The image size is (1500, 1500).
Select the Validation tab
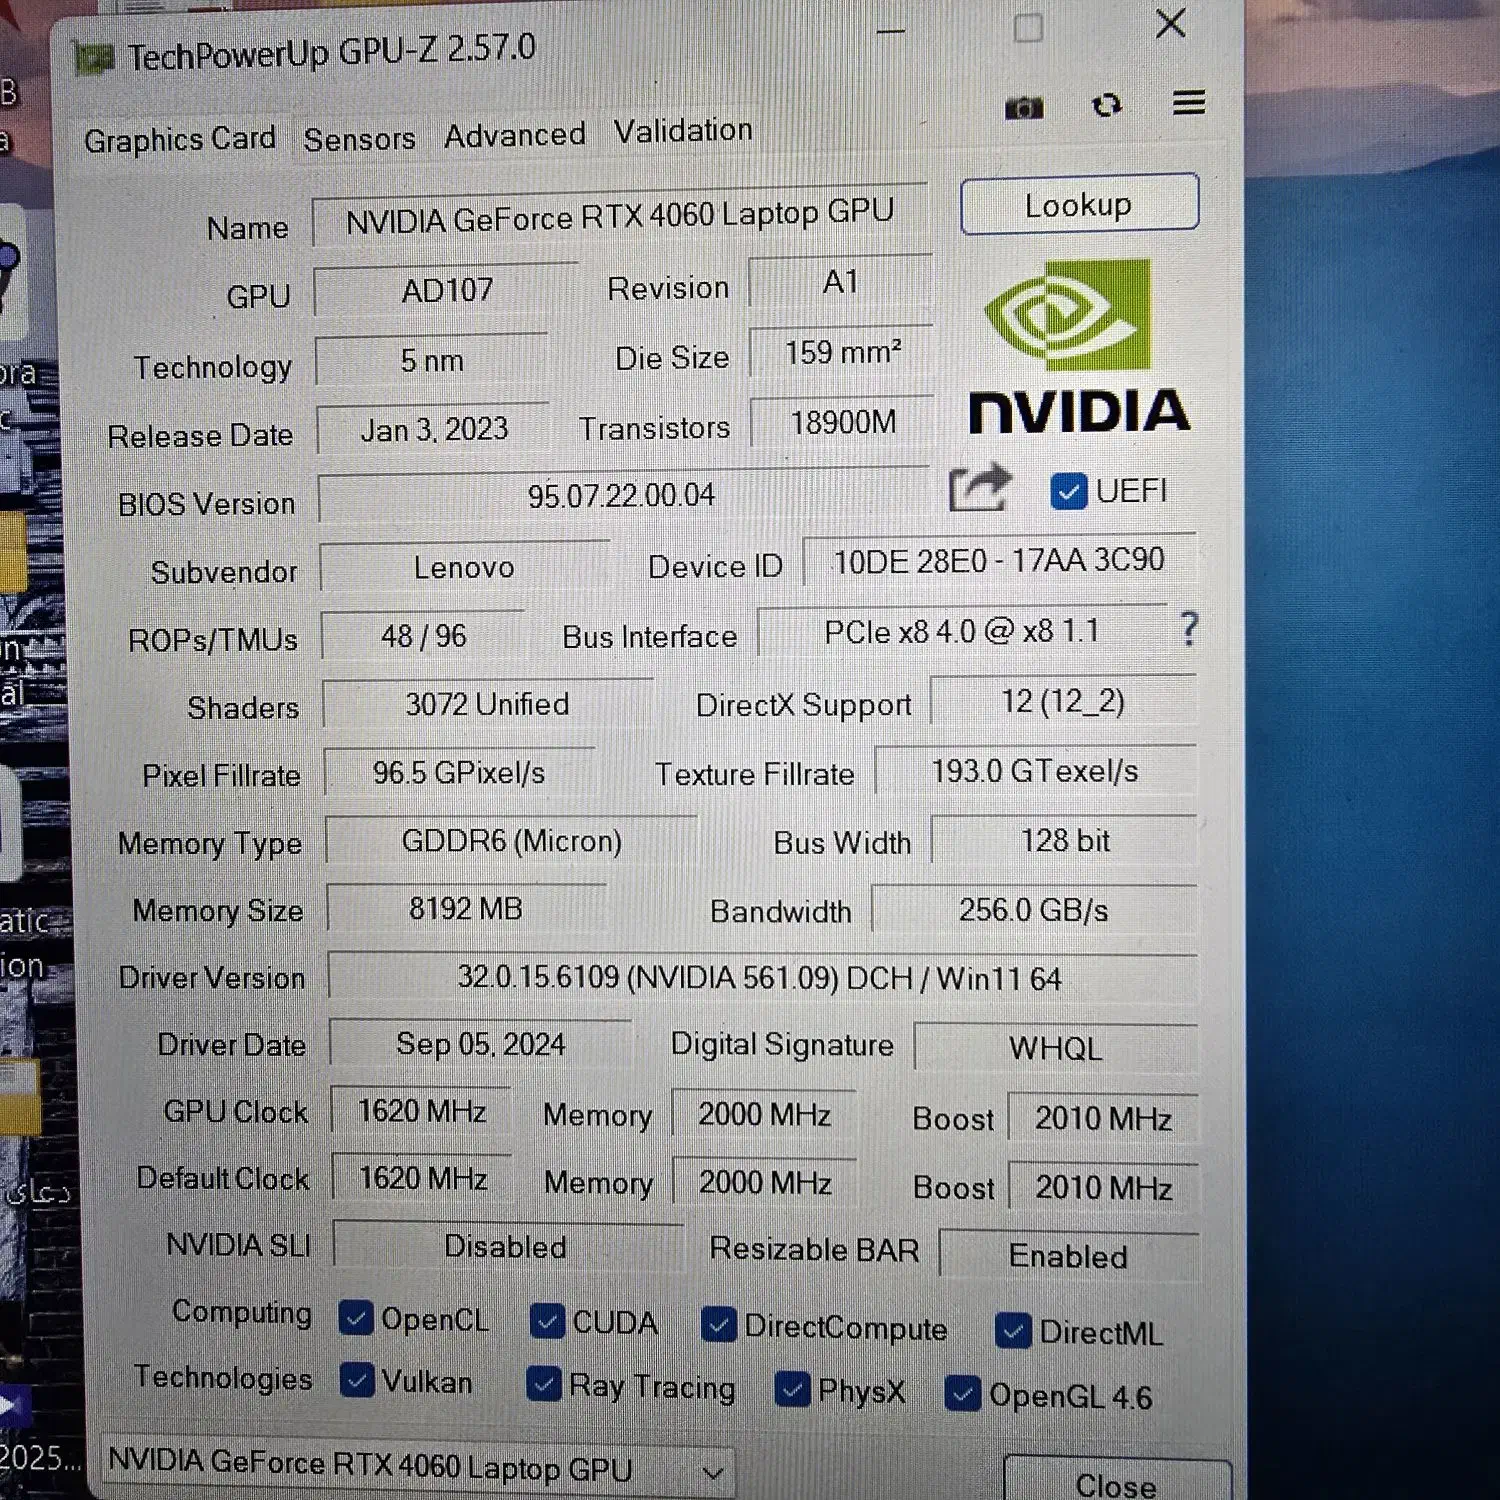tap(682, 131)
